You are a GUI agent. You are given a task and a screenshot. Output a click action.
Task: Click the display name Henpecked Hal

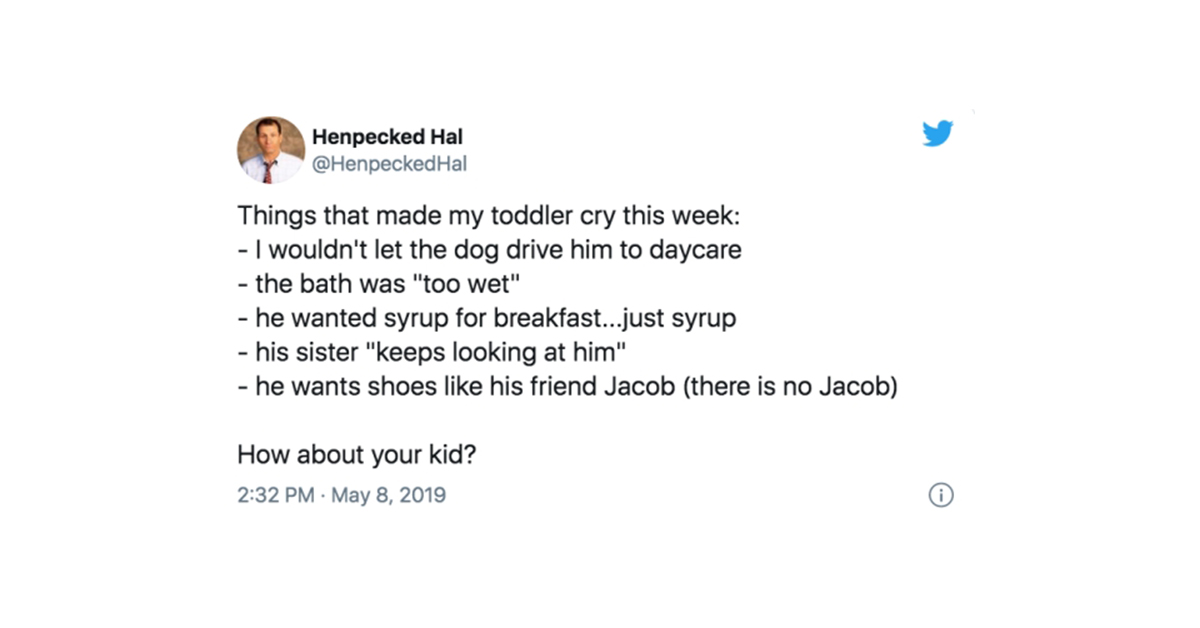click(x=387, y=137)
